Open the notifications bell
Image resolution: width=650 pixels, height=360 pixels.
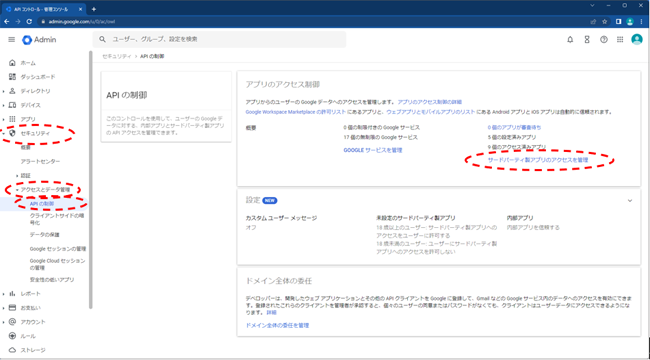tap(570, 40)
